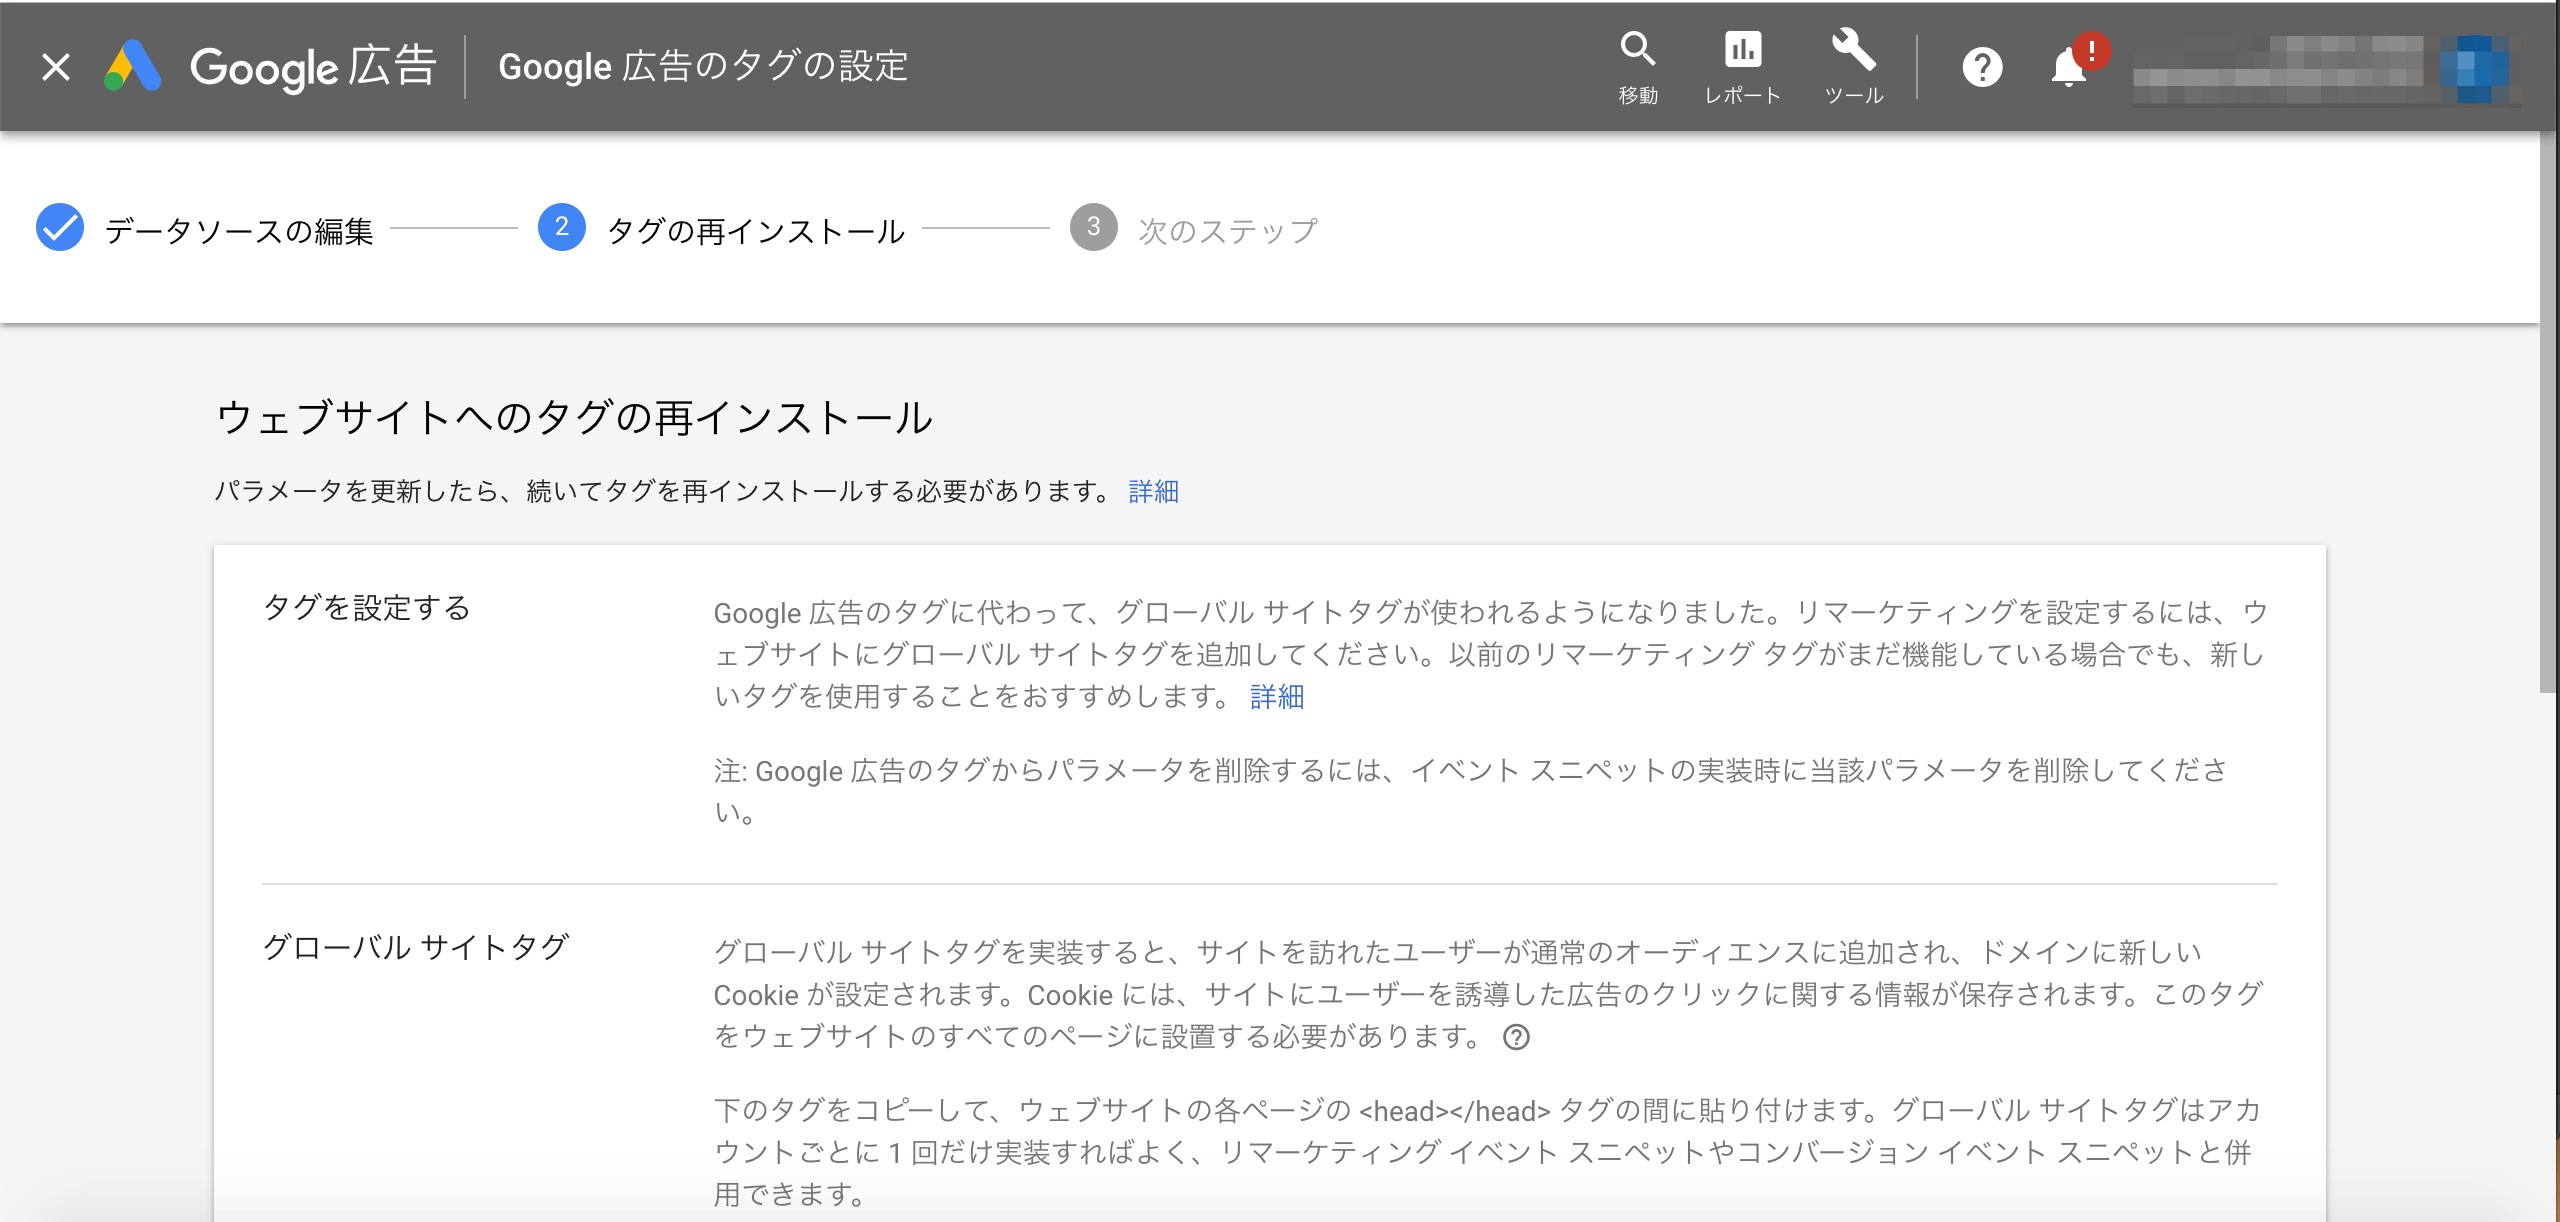Click the blue checkmark for データソースの編集
The height and width of the screenshot is (1222, 2560).
click(60, 228)
